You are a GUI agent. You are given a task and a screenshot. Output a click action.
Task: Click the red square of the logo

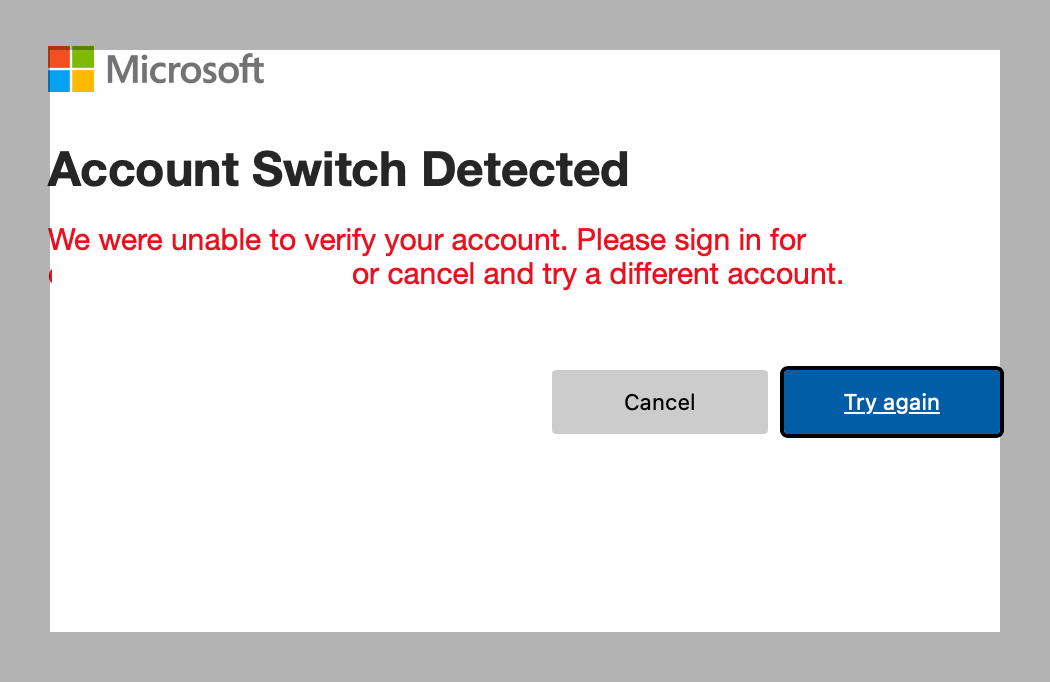point(59,57)
